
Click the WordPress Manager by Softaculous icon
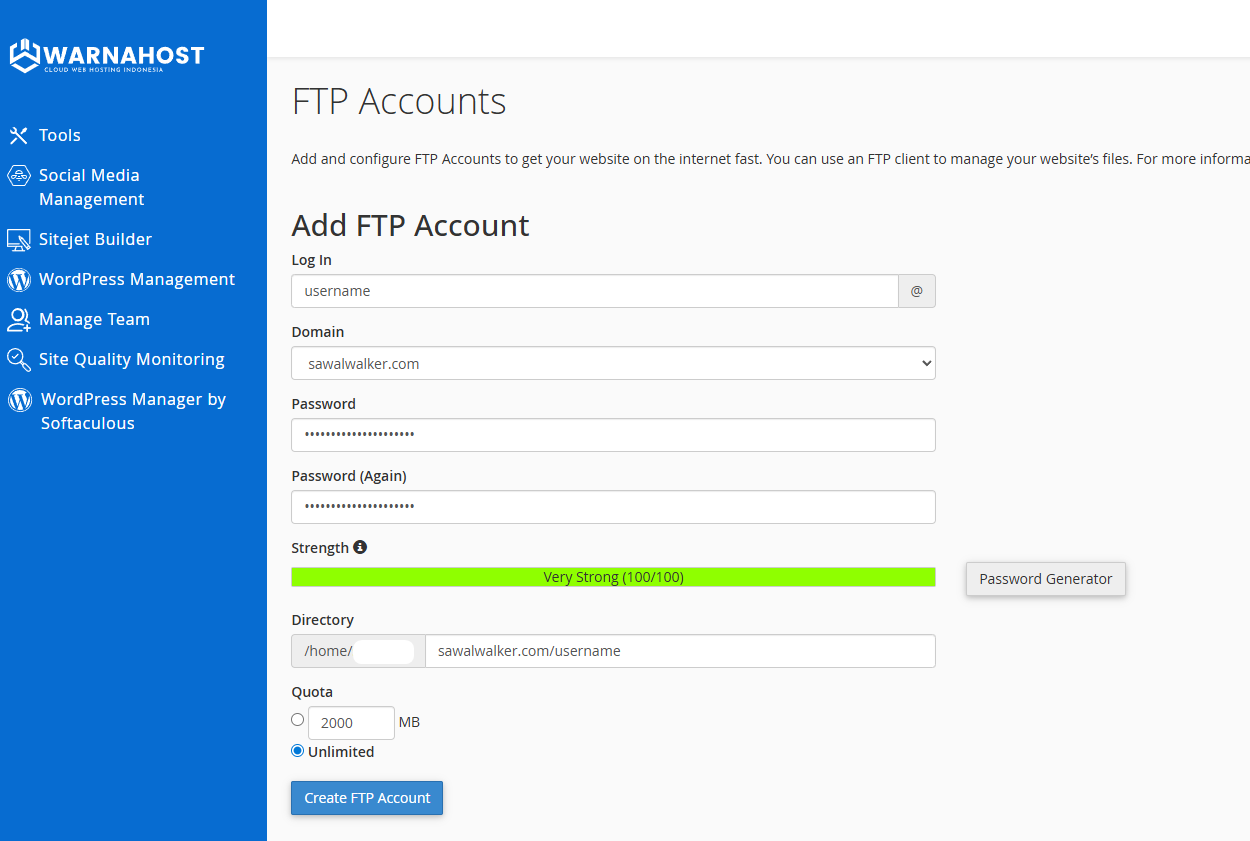click(x=19, y=400)
